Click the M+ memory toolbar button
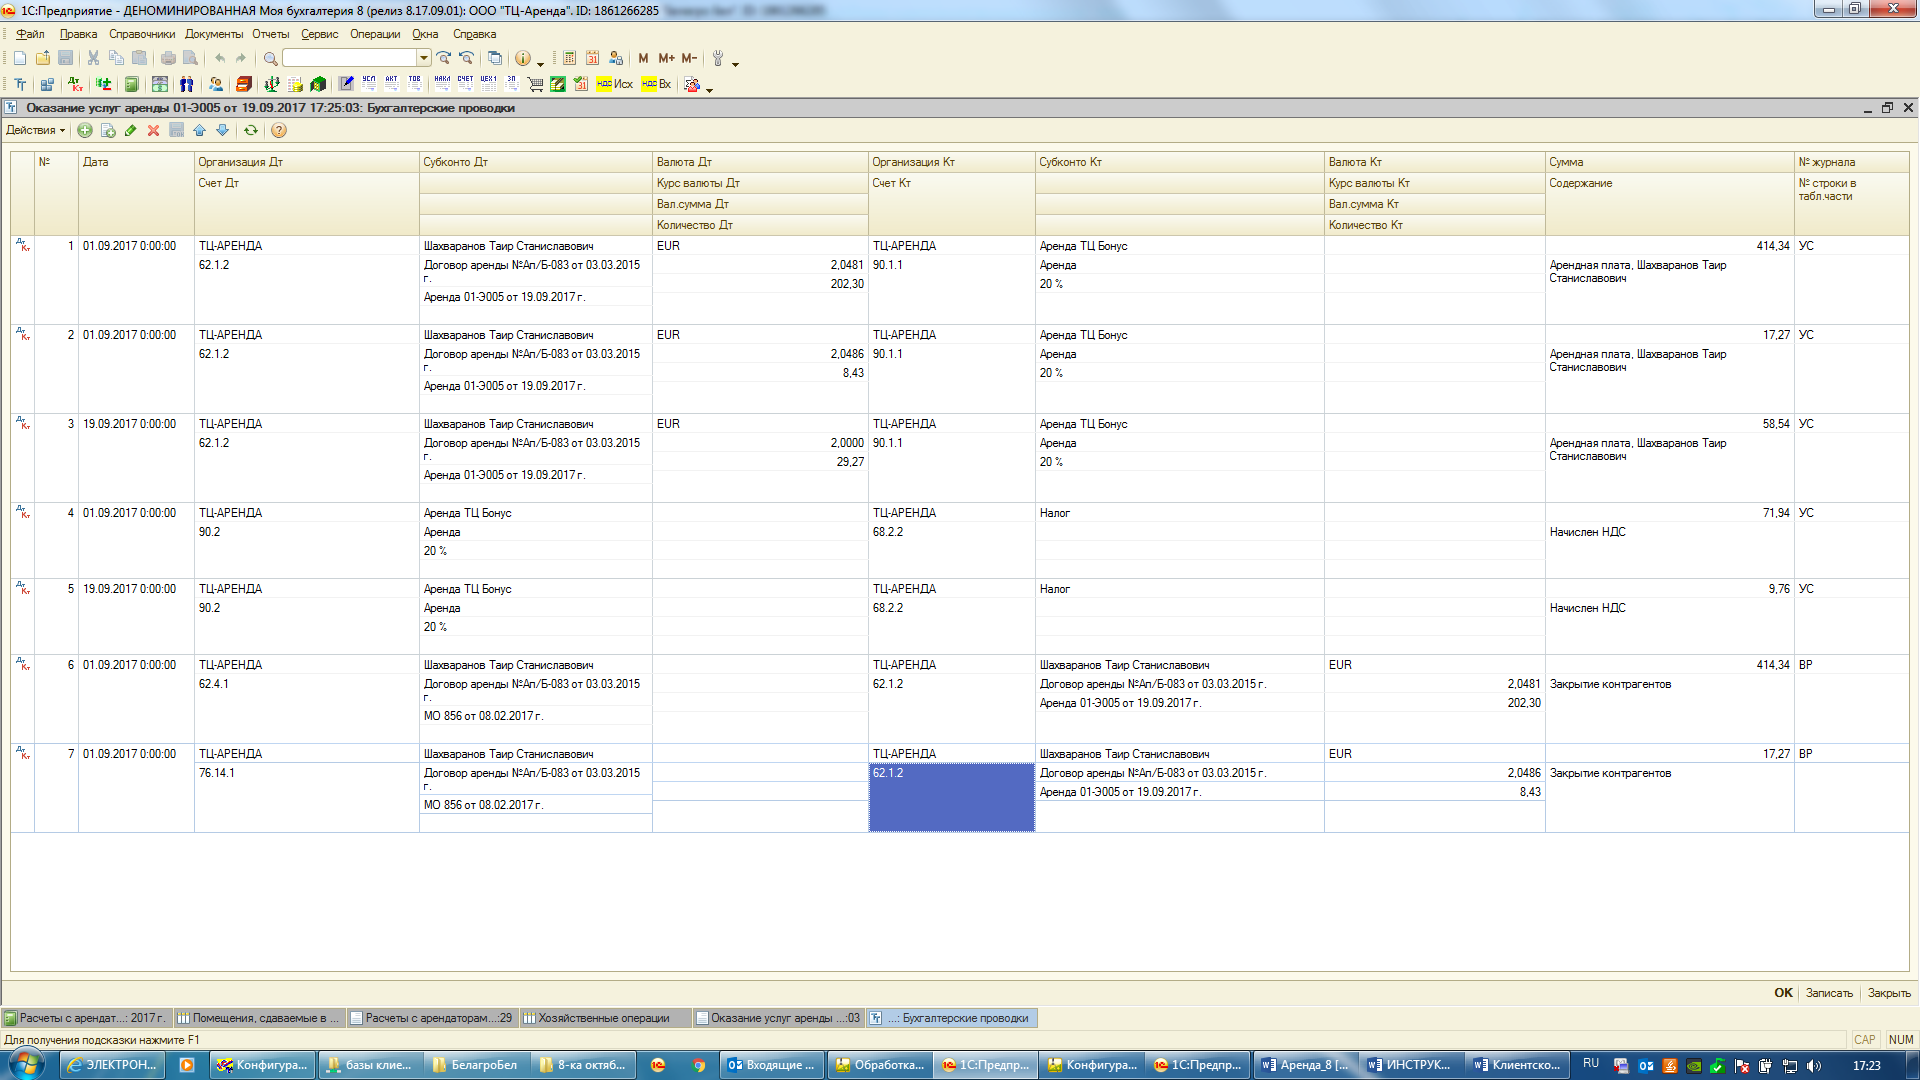 [x=666, y=58]
